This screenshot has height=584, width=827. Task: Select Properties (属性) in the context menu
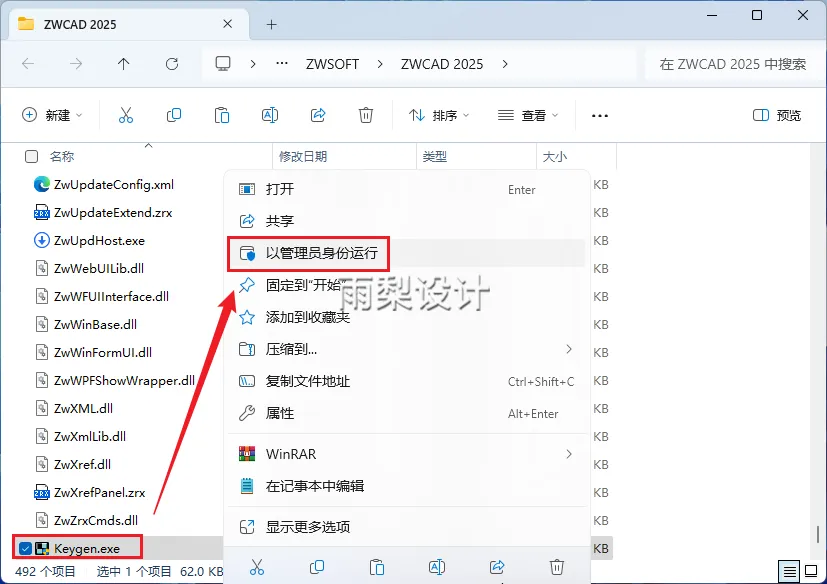(407, 413)
